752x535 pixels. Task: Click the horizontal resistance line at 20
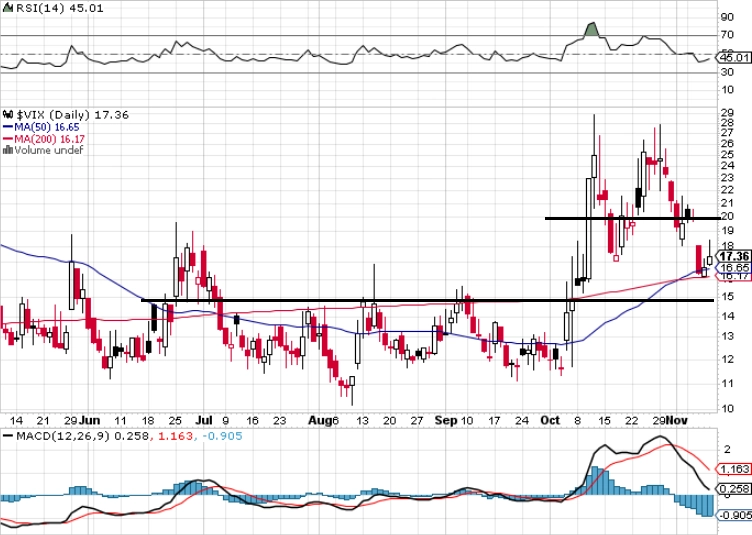pyautogui.click(x=632, y=219)
